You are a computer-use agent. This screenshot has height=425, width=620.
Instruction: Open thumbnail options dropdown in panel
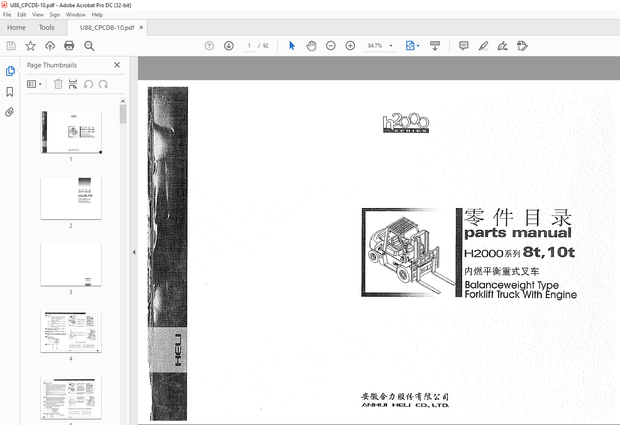(35, 85)
